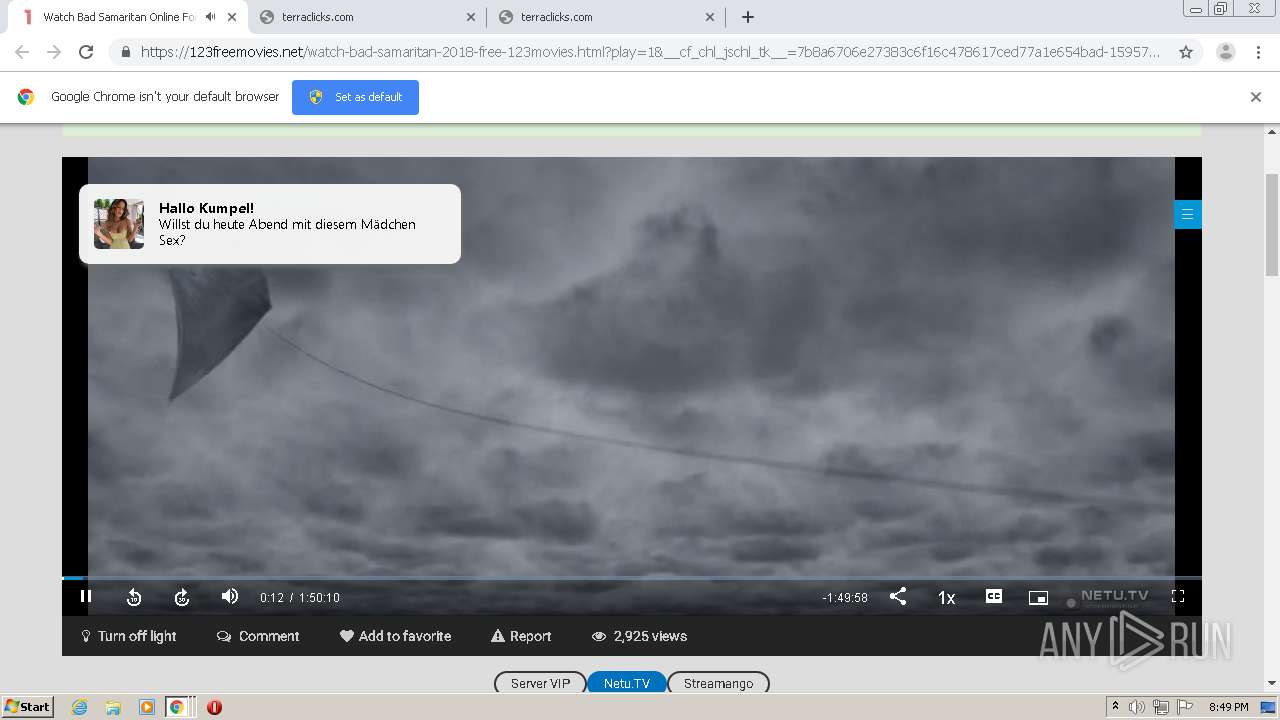
Task: Report this video
Action: (x=521, y=636)
